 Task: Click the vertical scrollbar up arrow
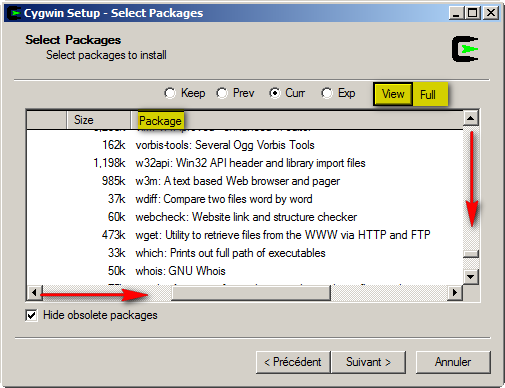pos(471,118)
